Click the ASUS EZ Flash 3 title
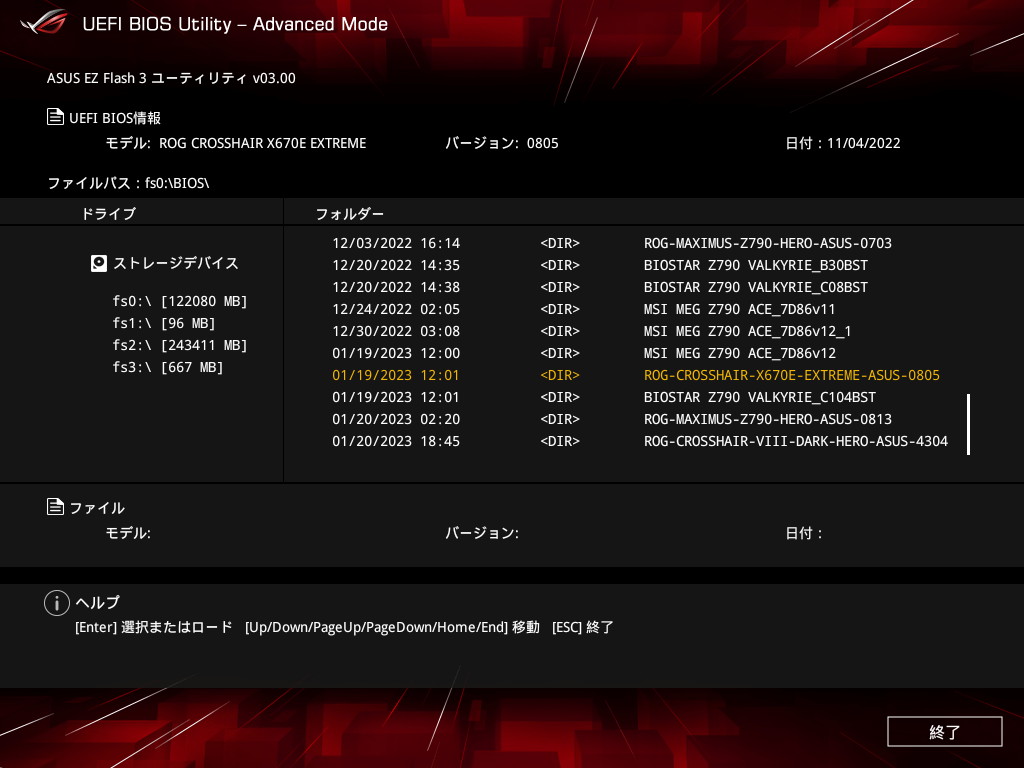 coord(171,78)
